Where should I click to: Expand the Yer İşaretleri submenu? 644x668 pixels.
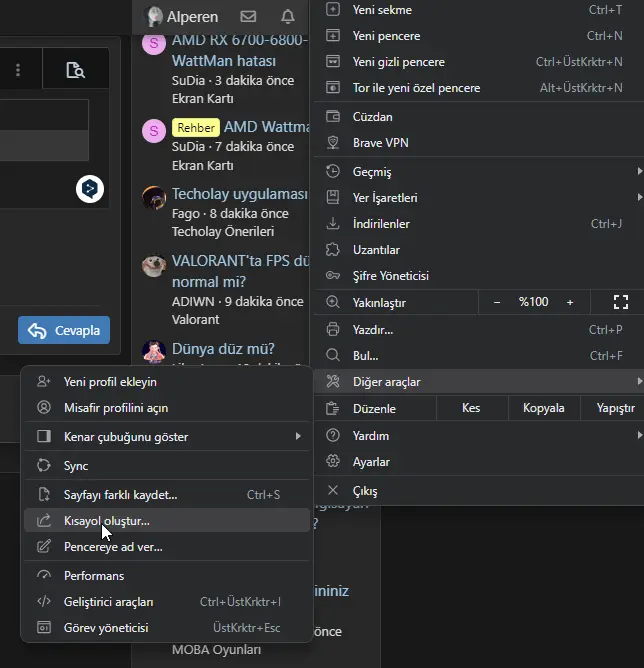click(479, 198)
